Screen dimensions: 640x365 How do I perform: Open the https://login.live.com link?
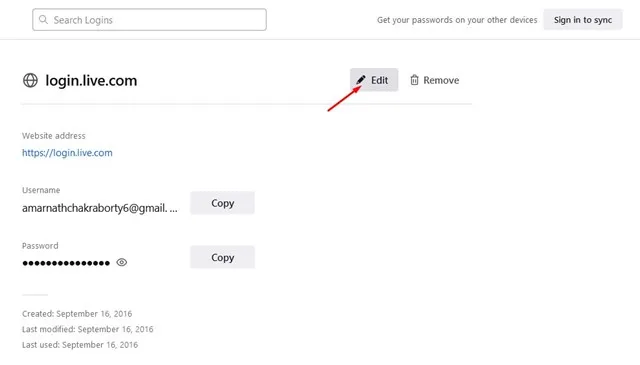(67, 153)
